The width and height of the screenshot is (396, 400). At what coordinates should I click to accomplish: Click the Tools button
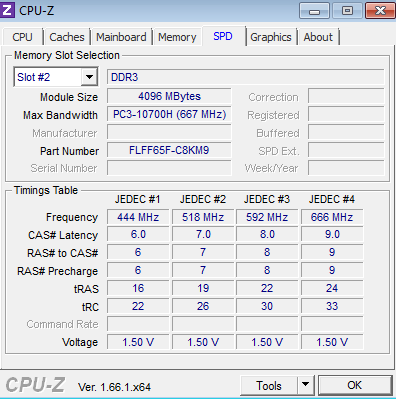coord(269,386)
